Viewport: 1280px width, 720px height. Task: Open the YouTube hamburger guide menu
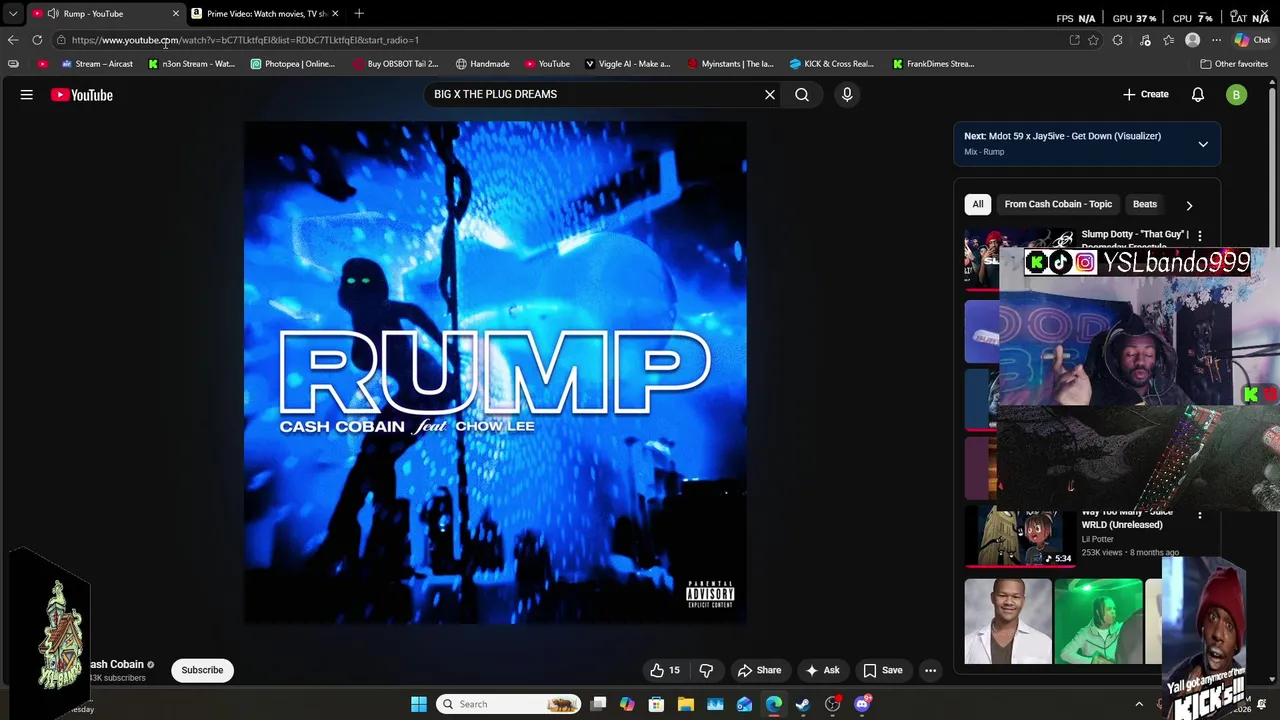click(x=27, y=95)
